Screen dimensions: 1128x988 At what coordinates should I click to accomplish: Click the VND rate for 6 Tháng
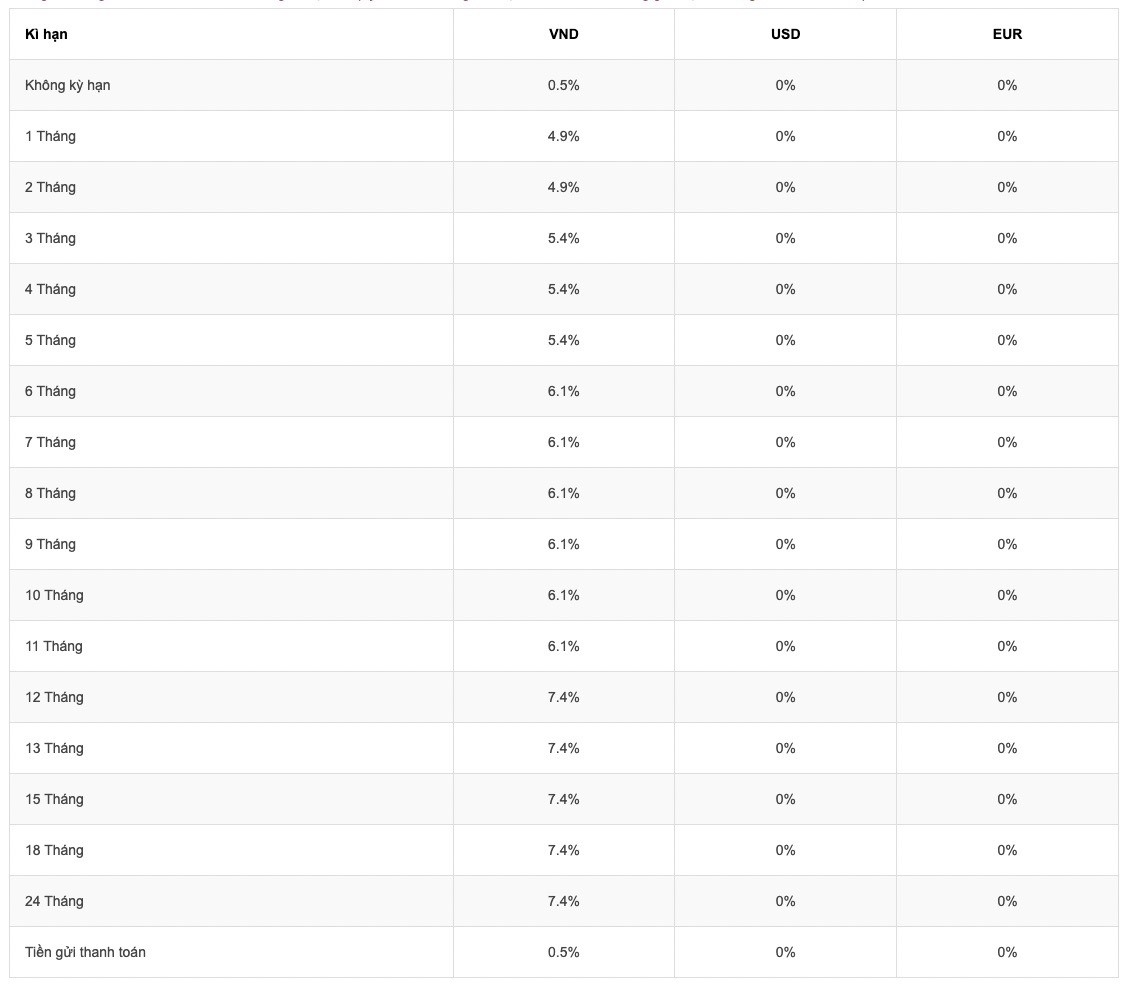(x=563, y=391)
